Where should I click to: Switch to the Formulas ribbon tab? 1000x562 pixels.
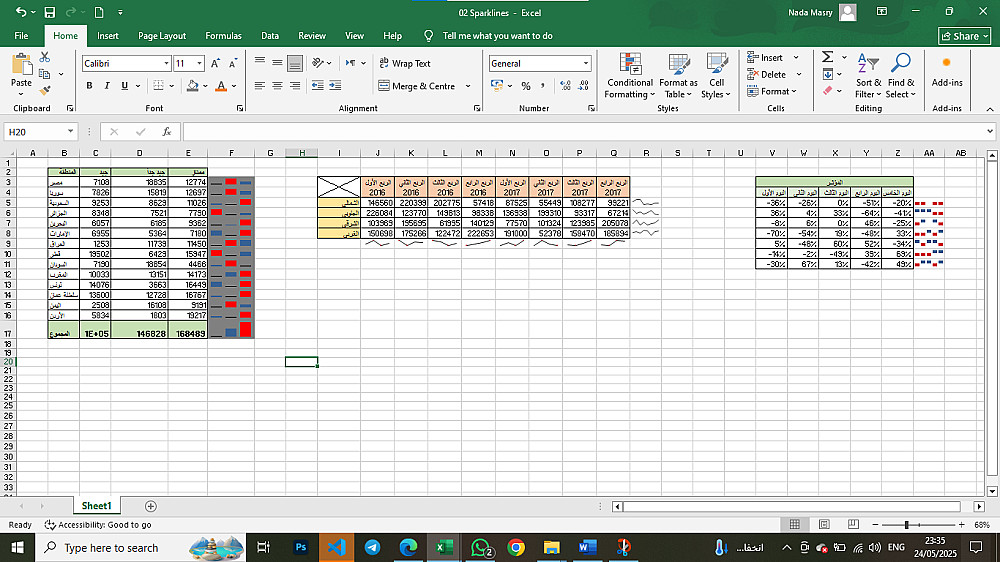(223, 36)
